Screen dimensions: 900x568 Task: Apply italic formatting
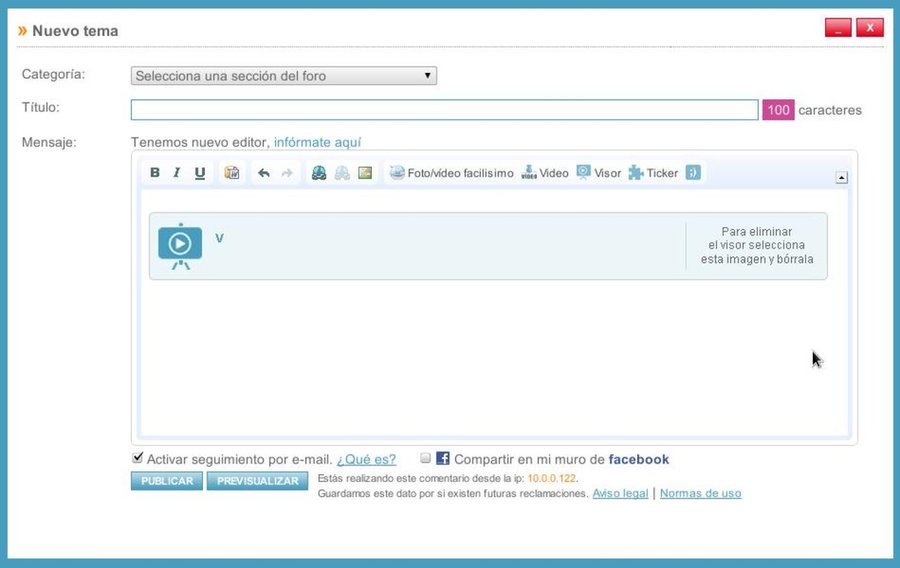(x=176, y=173)
